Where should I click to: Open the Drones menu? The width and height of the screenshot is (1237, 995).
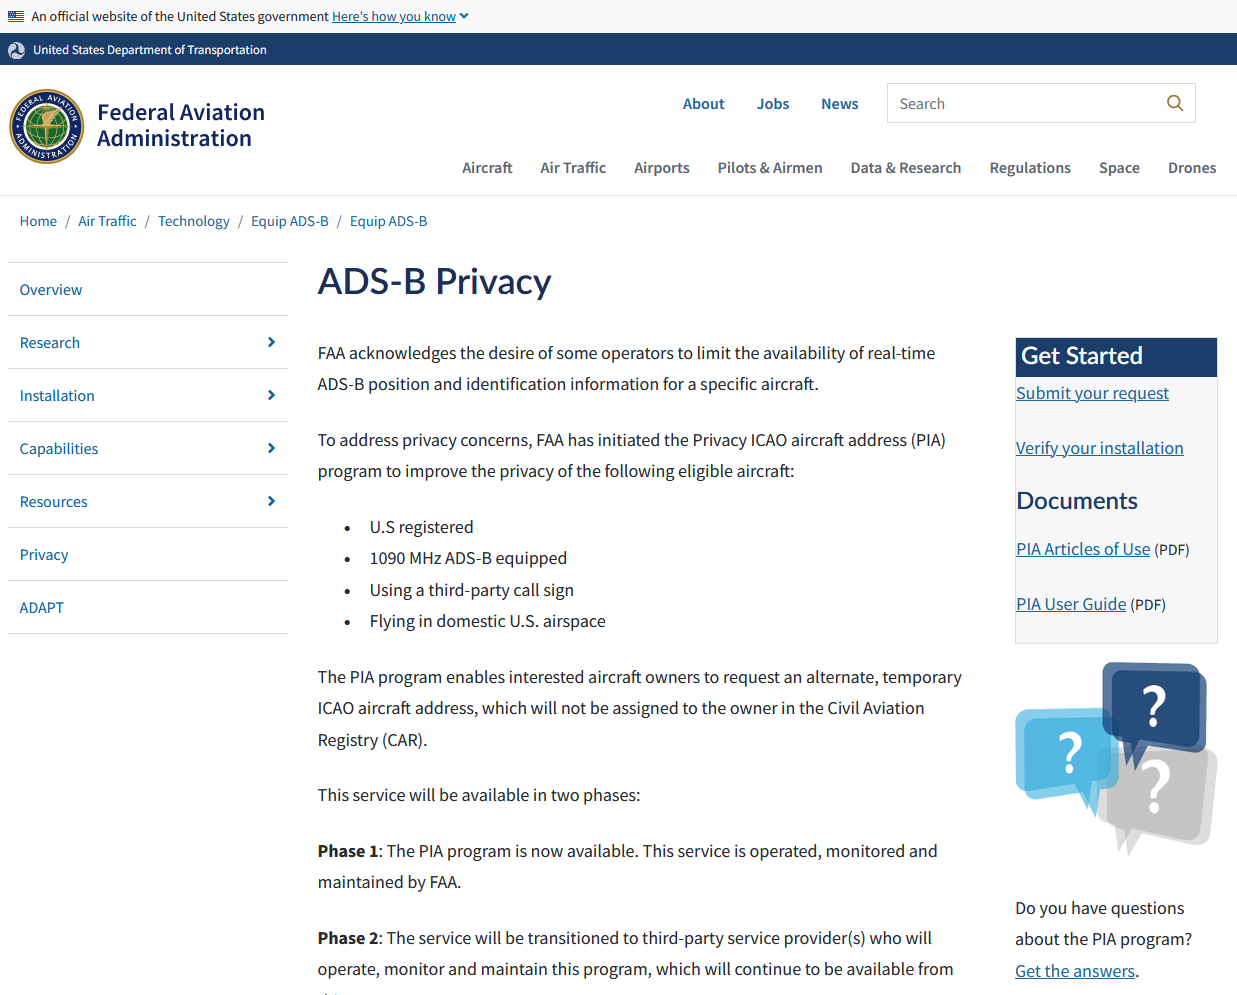[x=1192, y=168]
